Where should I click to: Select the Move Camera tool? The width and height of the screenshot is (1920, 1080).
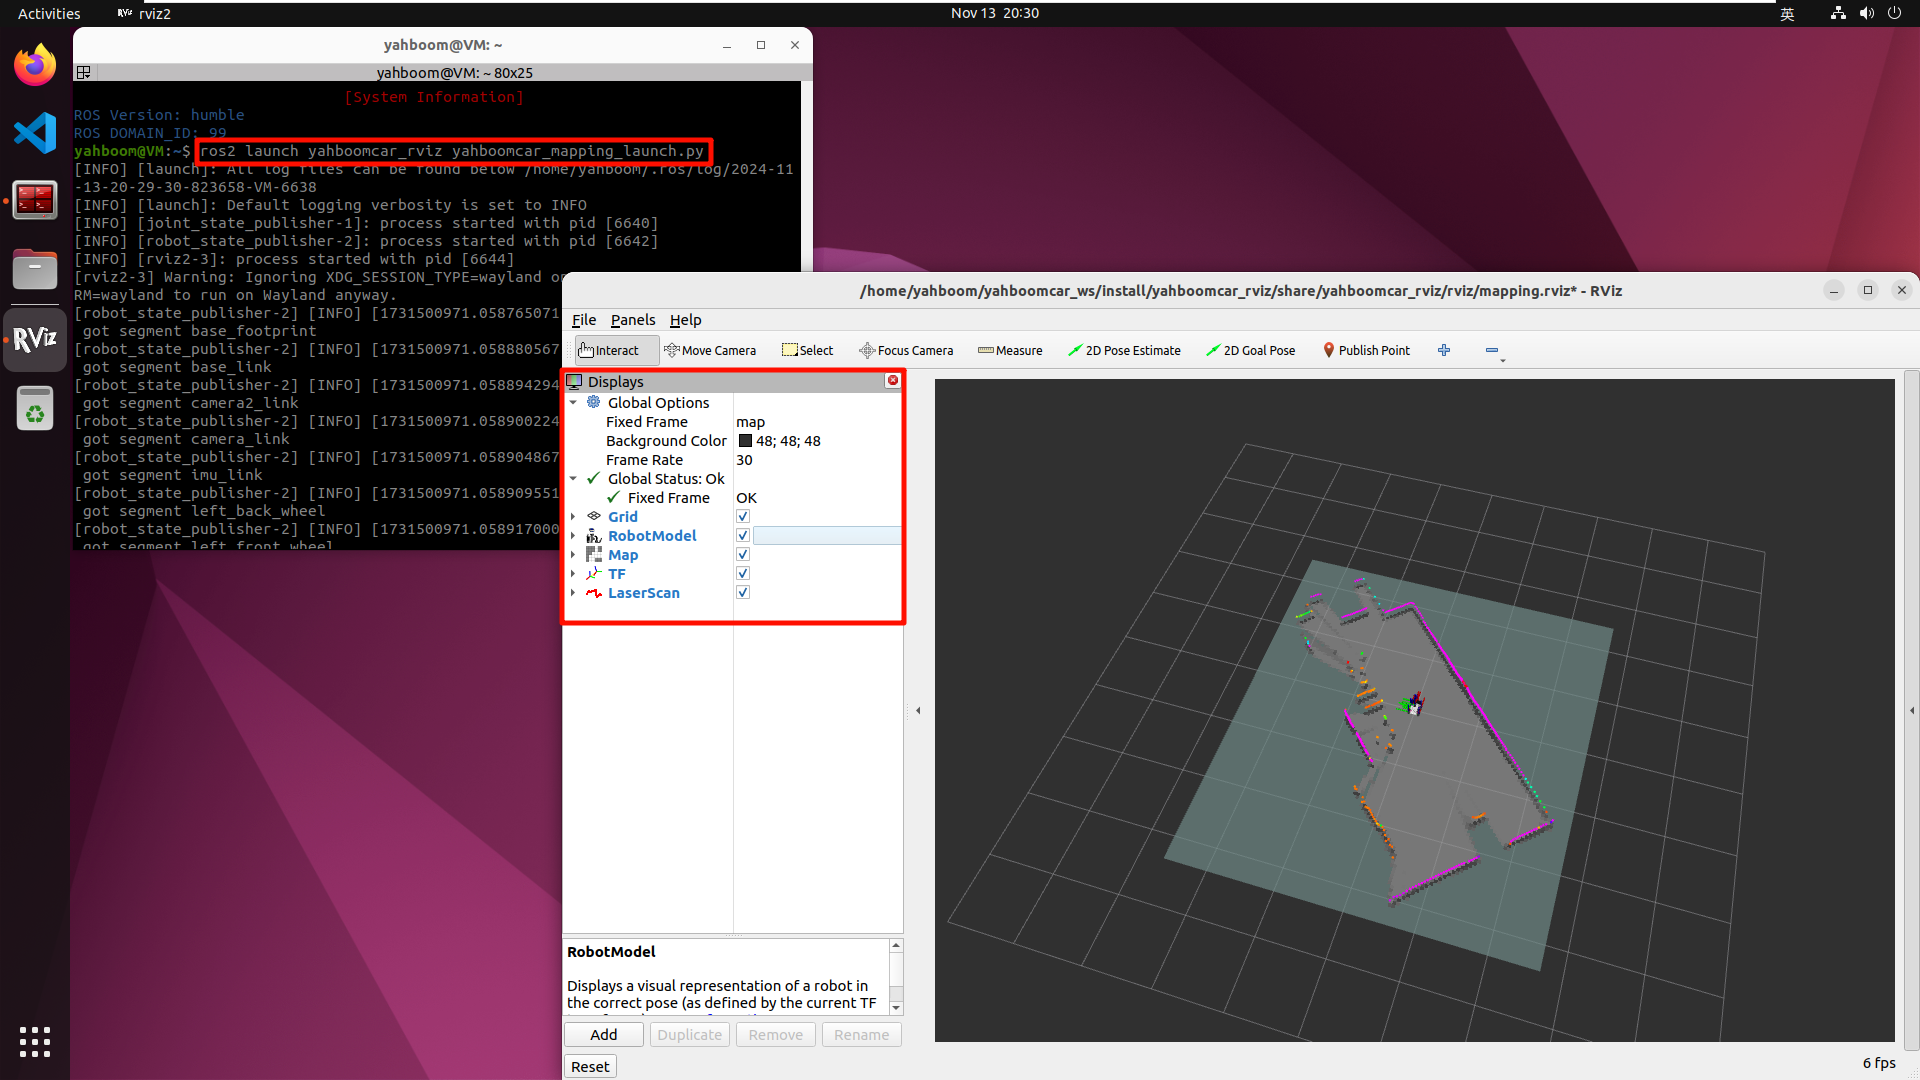(x=710, y=350)
